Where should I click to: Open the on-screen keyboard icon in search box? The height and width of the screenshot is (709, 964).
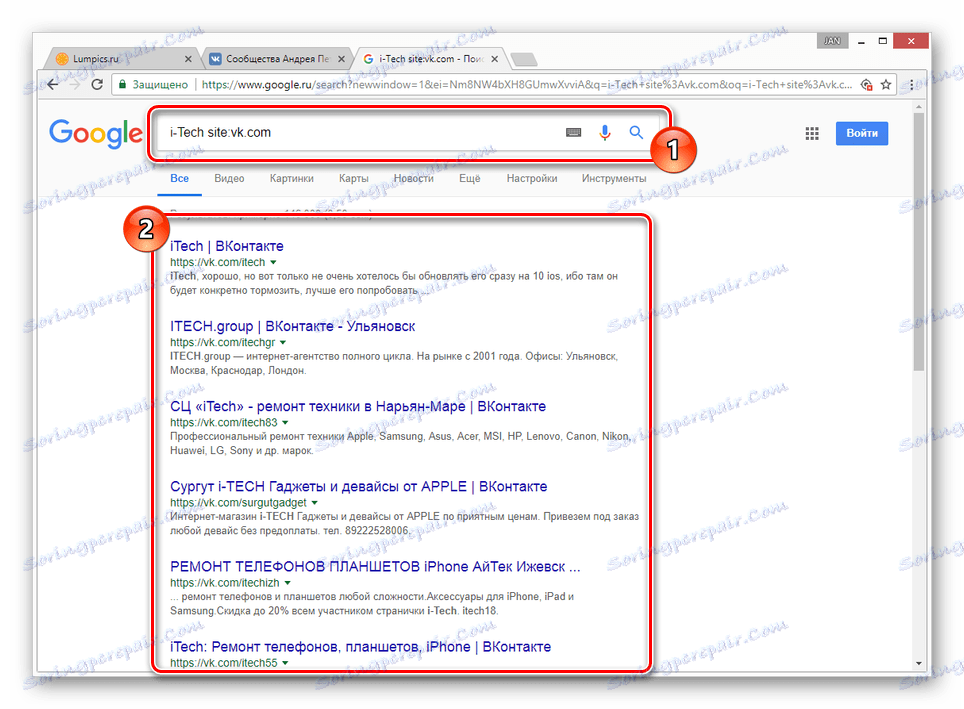click(x=573, y=132)
